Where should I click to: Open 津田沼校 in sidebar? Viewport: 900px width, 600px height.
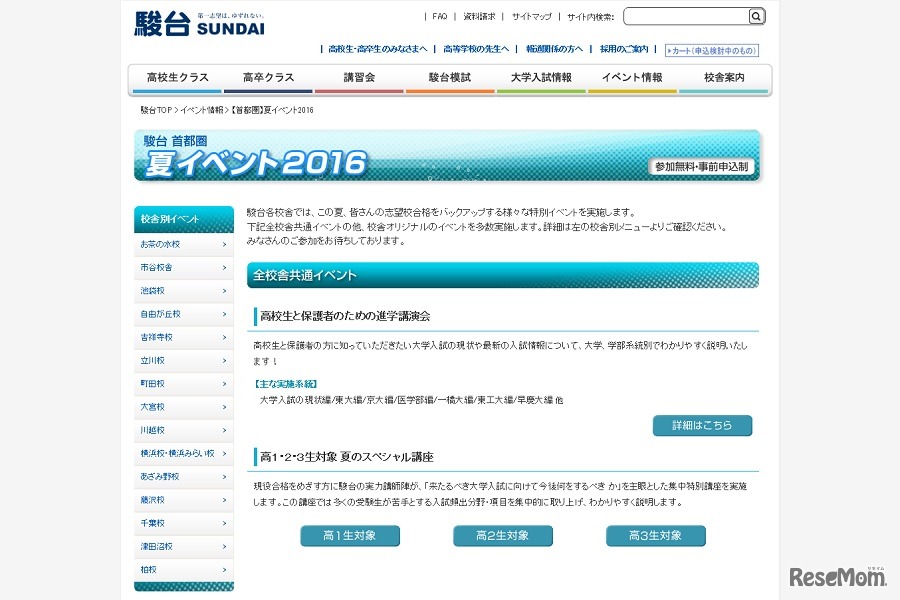click(x=184, y=547)
